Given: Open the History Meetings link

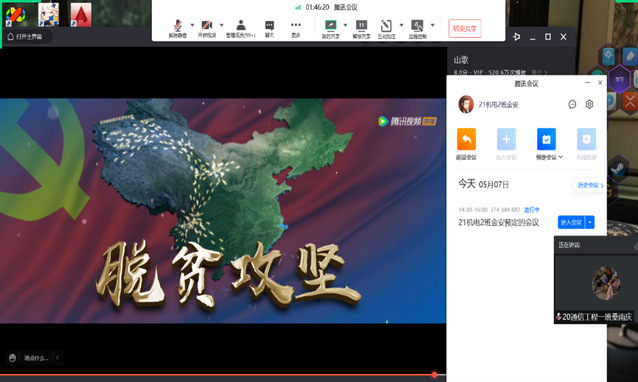Looking at the screenshot, I should 588,185.
